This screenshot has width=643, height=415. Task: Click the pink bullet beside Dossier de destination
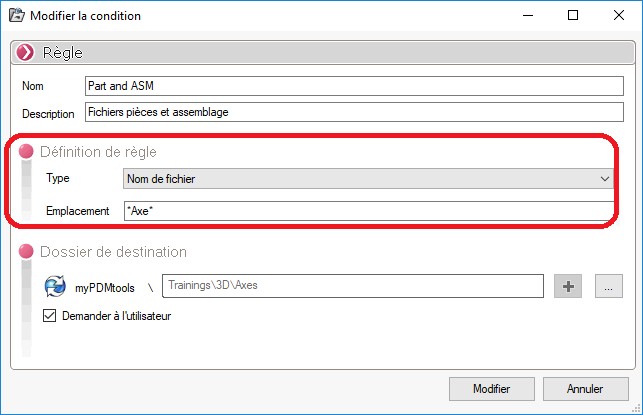(x=26, y=252)
